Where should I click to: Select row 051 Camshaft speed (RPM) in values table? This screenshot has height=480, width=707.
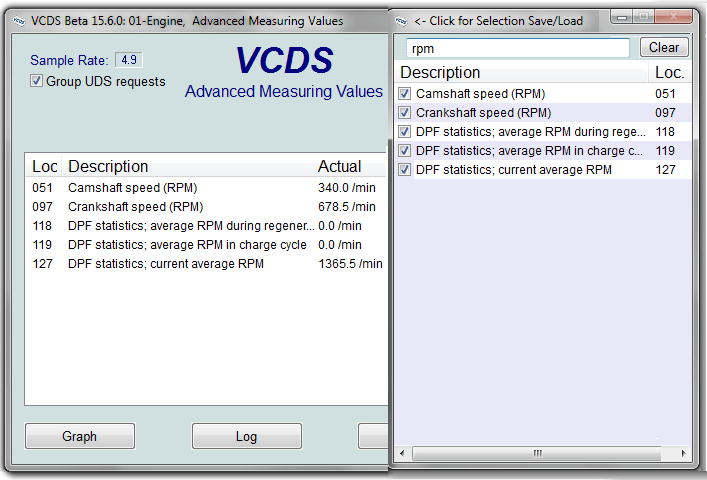[207, 188]
